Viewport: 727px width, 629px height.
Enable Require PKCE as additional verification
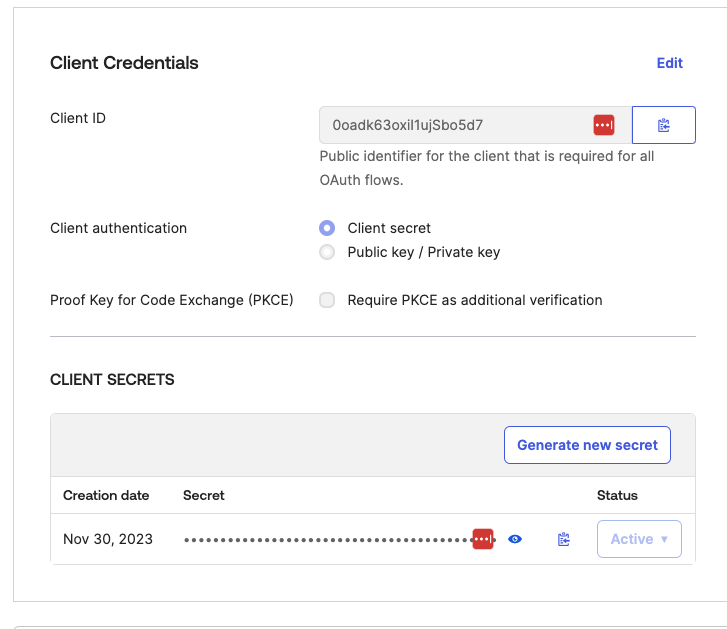(327, 300)
